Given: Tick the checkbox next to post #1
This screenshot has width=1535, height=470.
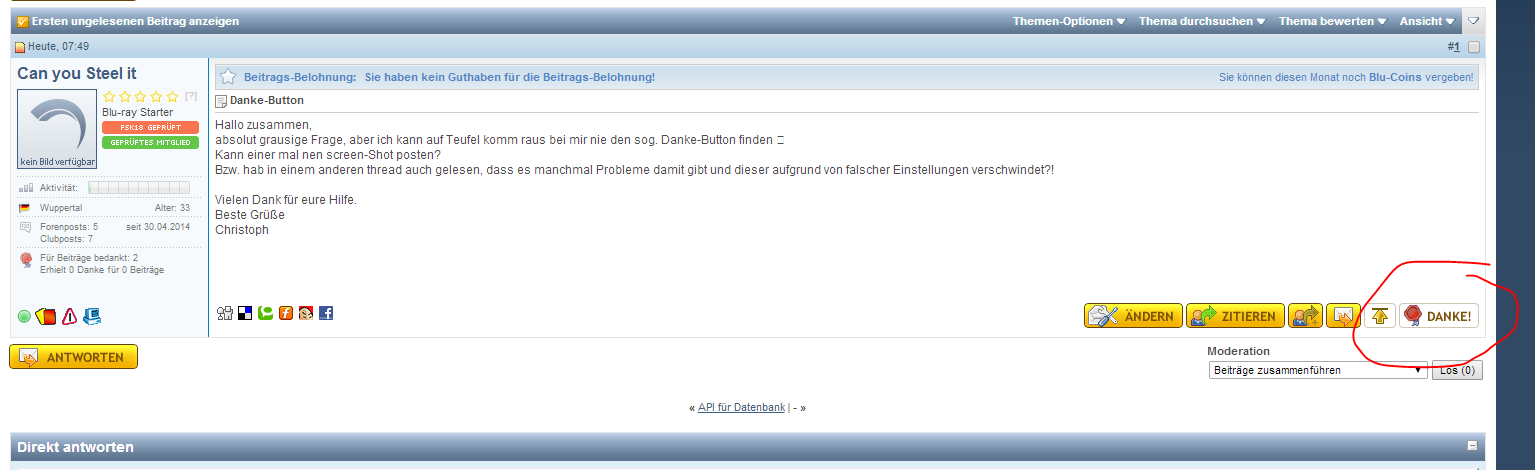Looking at the screenshot, I should (x=1474, y=47).
